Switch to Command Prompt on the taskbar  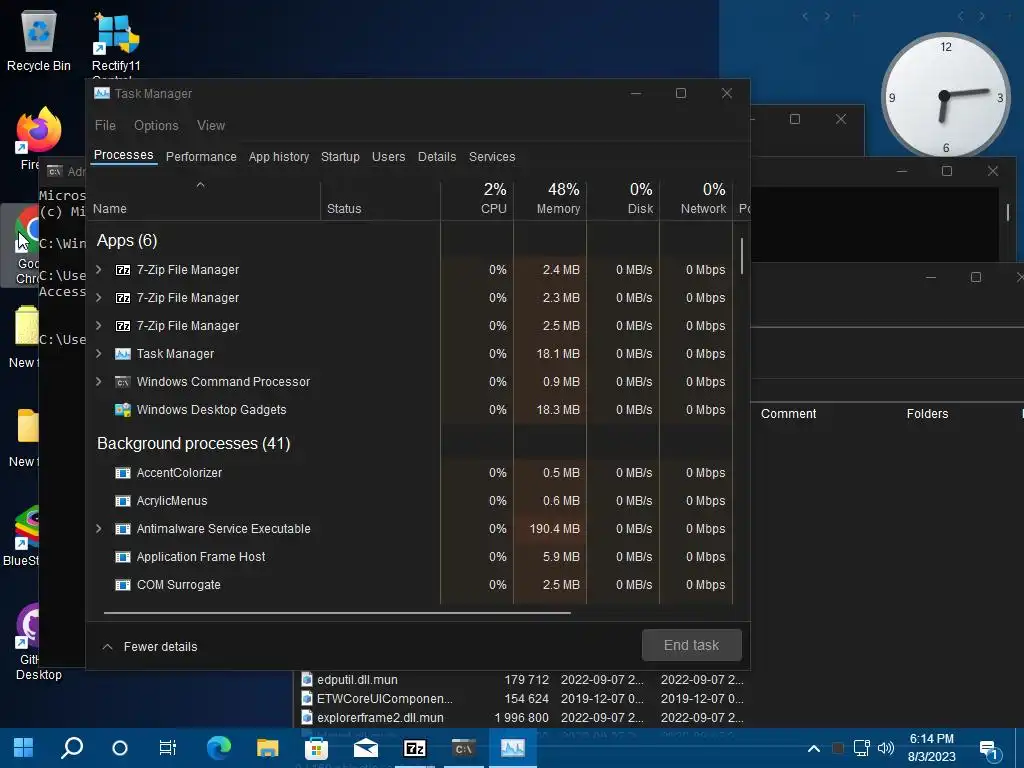click(464, 748)
